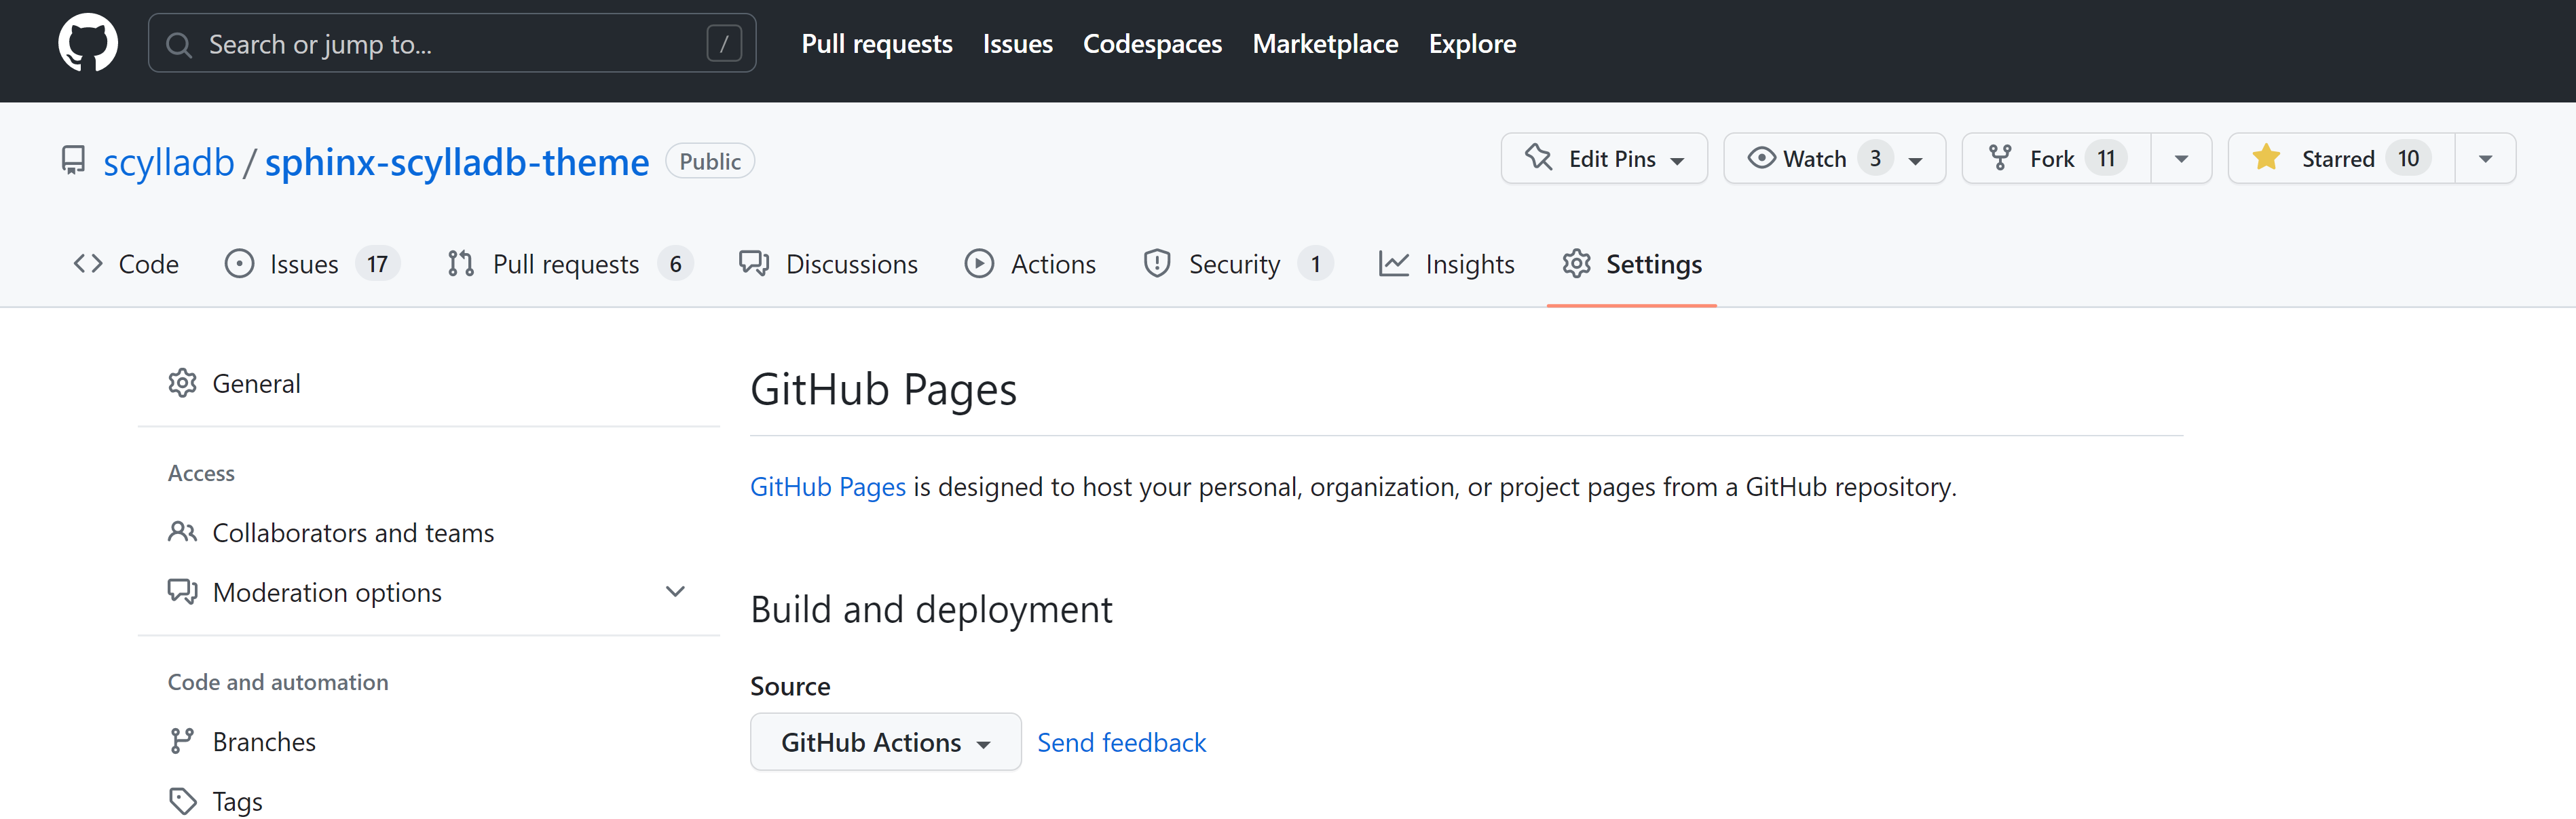Screen dimensions: 2576x819
Task: Open the Starred options dropdown arrow
Action: [2486, 158]
